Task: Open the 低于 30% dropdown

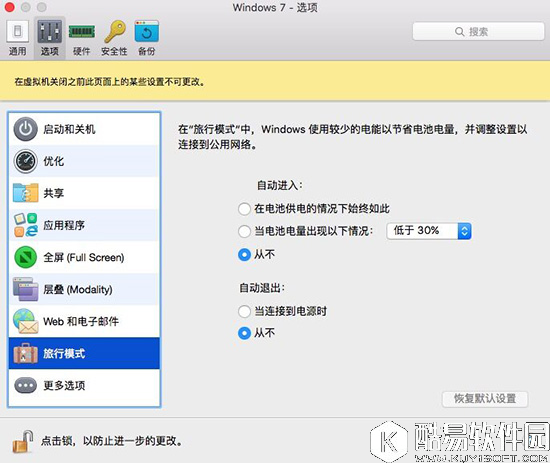Action: [x=429, y=231]
